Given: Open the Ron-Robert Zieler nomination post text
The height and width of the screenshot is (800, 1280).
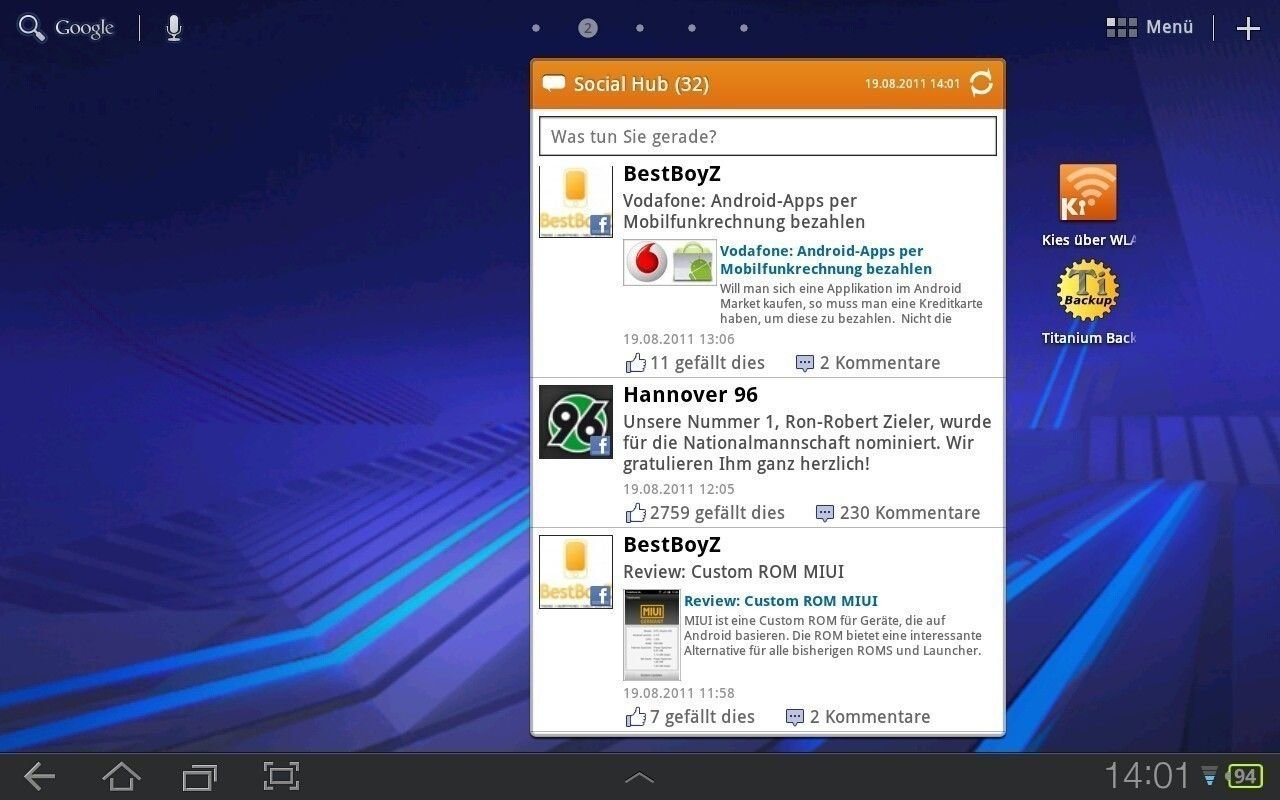Looking at the screenshot, I should 807,443.
